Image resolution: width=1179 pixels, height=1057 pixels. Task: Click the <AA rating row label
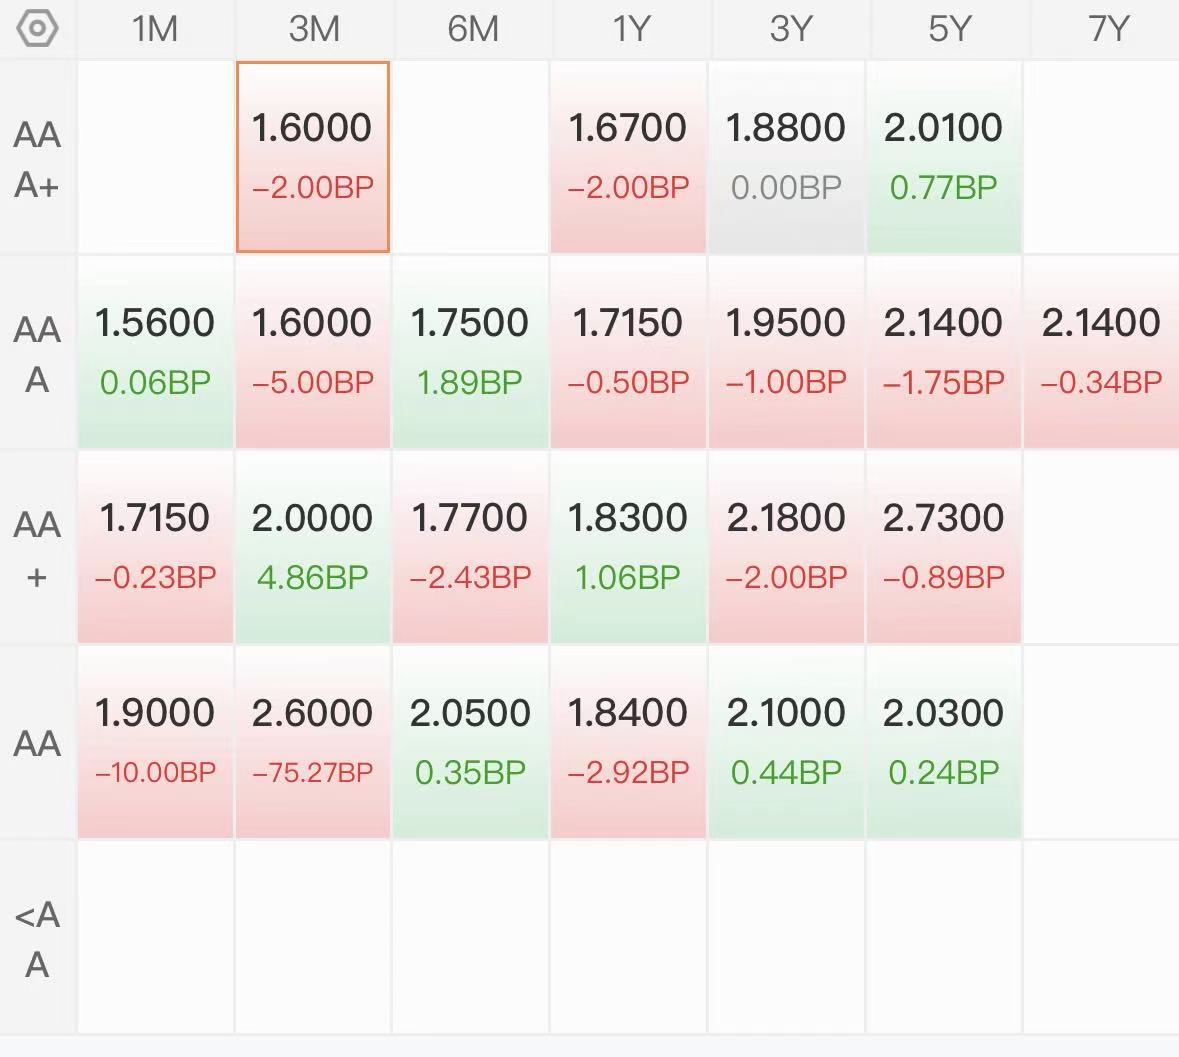(37, 939)
